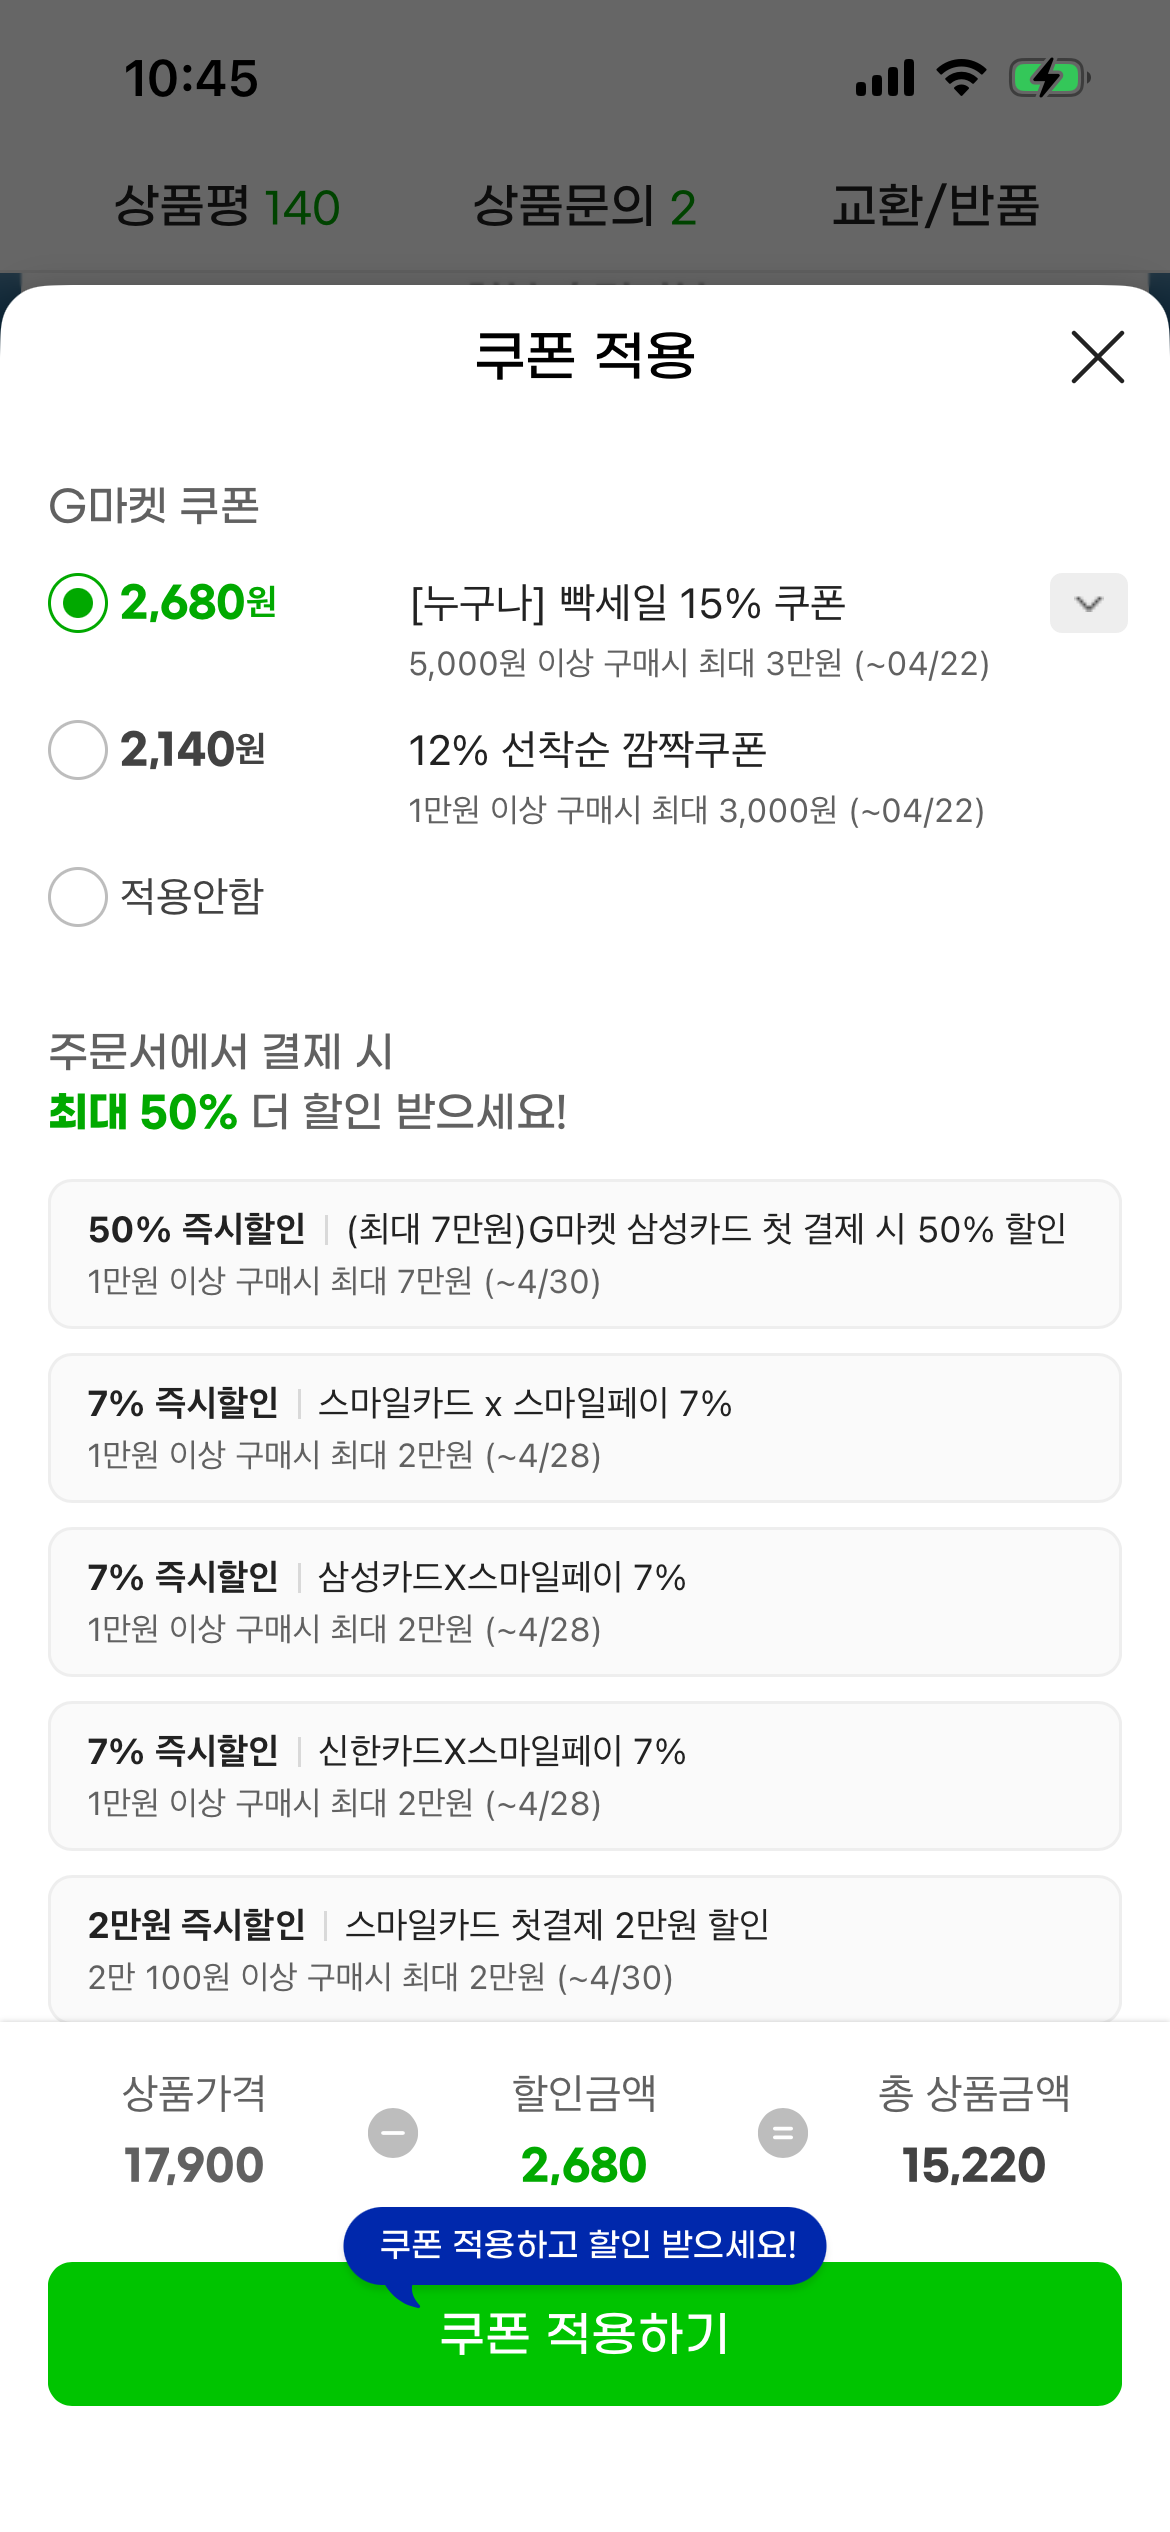
Task: Tap the 스마일카드 x 스마일페이 7% offer
Action: (x=584, y=1428)
